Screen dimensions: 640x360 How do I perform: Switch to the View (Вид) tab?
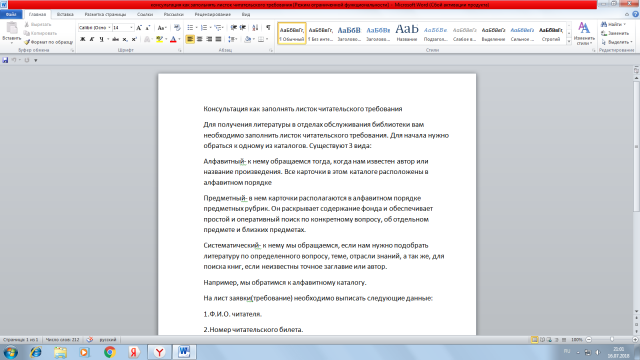click(246, 14)
